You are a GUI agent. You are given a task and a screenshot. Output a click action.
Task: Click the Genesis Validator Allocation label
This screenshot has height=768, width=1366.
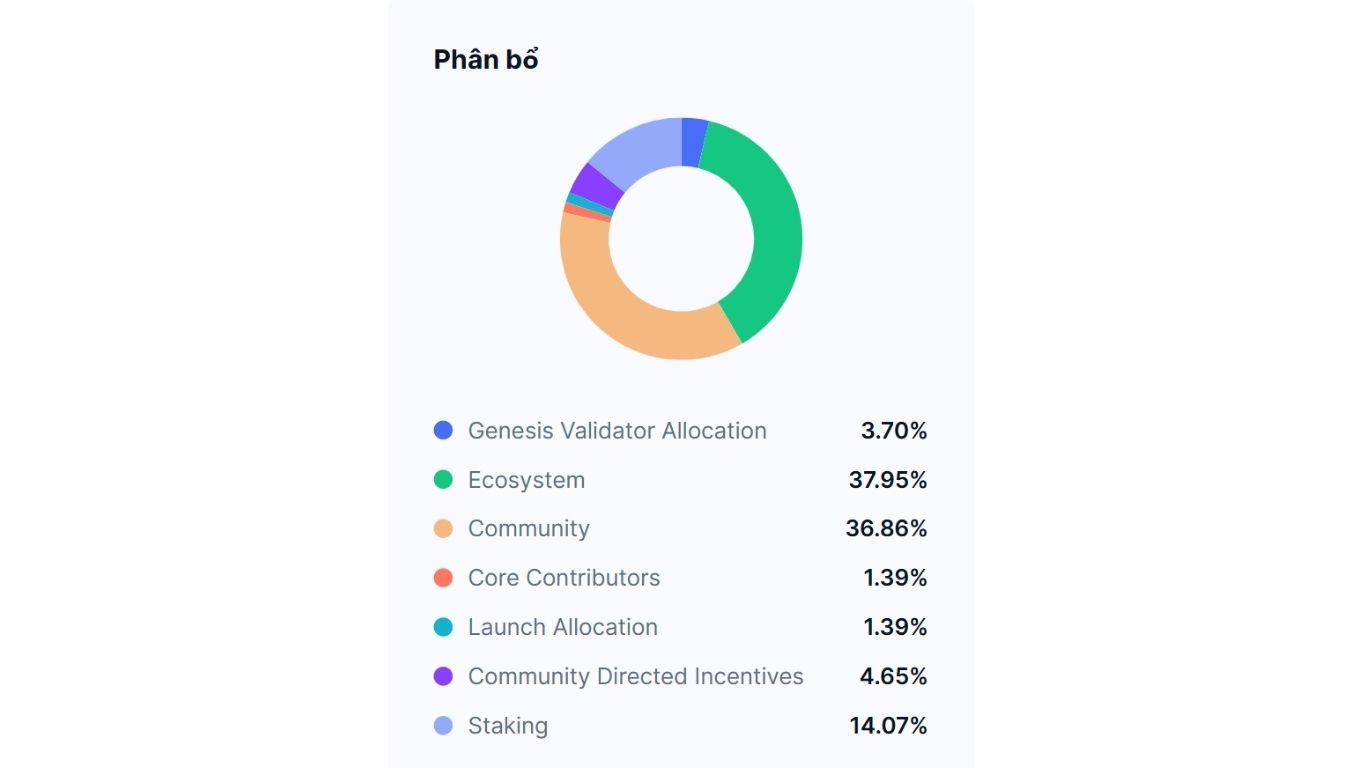tap(617, 431)
